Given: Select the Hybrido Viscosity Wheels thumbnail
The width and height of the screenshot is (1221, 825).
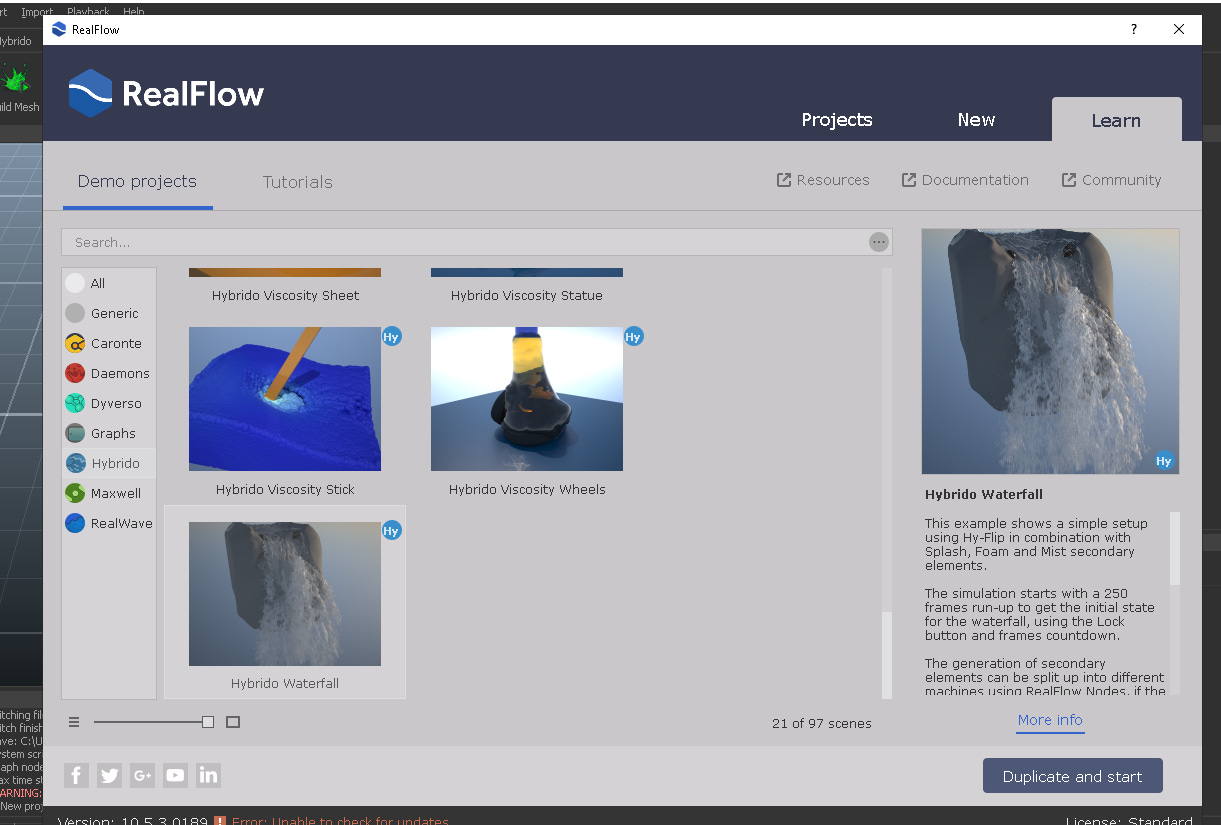Looking at the screenshot, I should pos(527,399).
